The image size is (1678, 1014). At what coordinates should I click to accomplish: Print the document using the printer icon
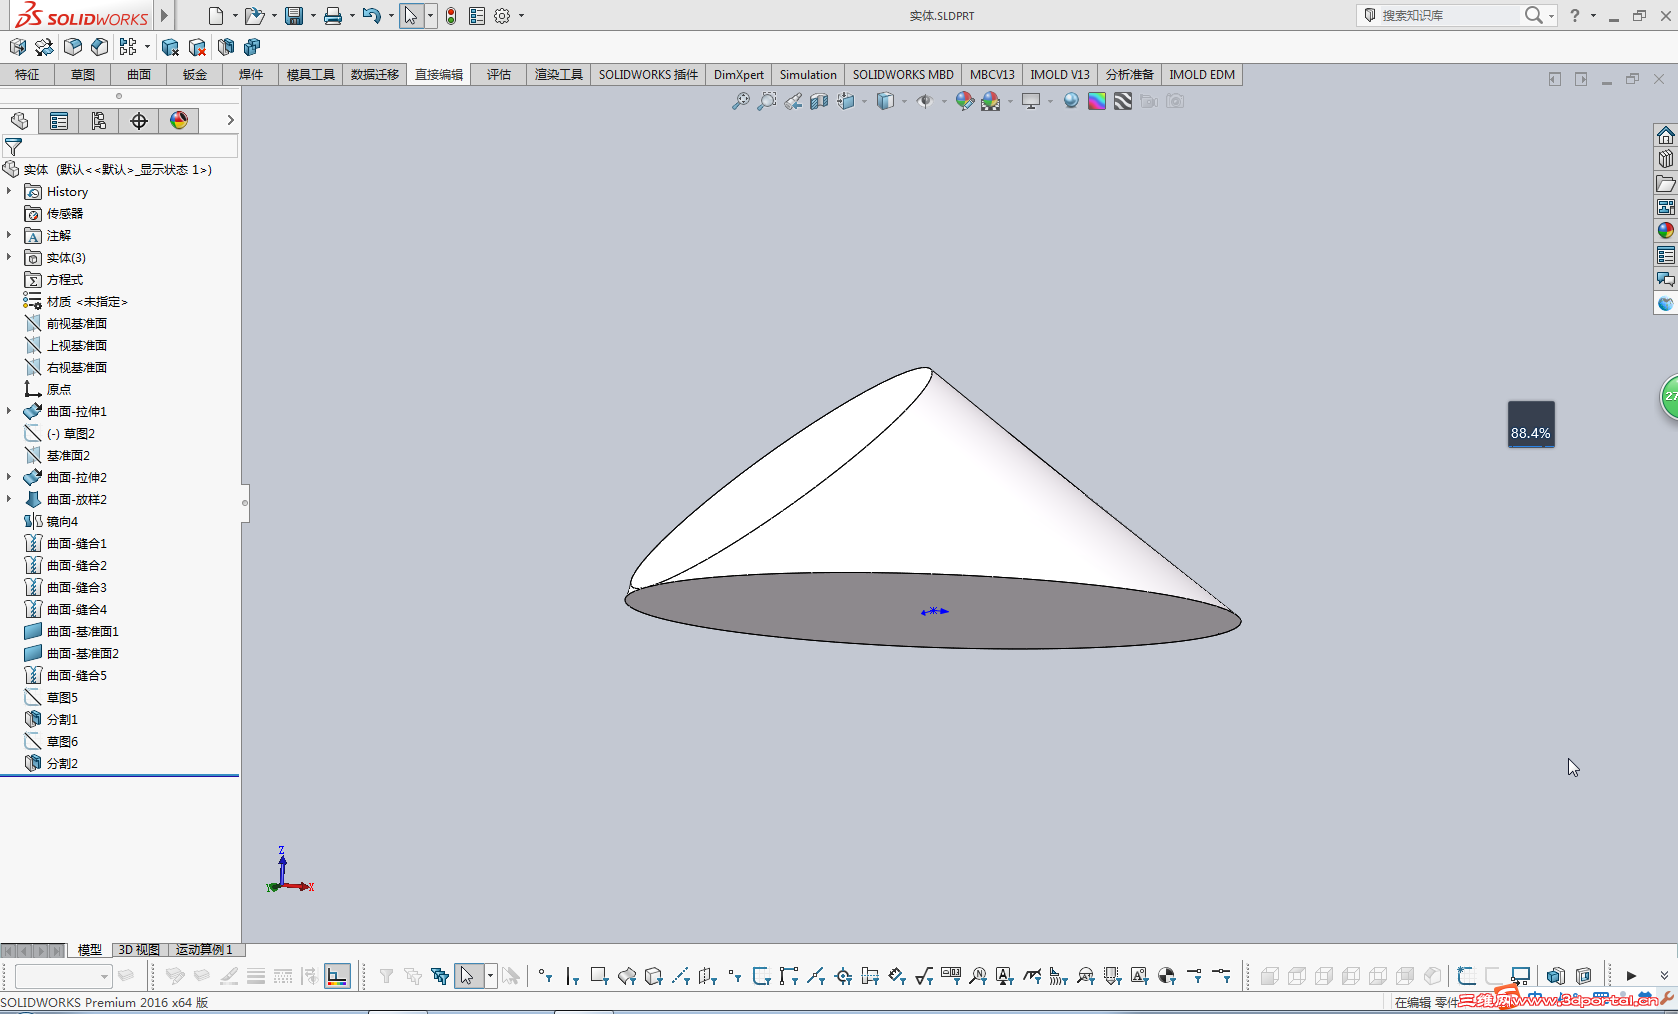coord(333,16)
